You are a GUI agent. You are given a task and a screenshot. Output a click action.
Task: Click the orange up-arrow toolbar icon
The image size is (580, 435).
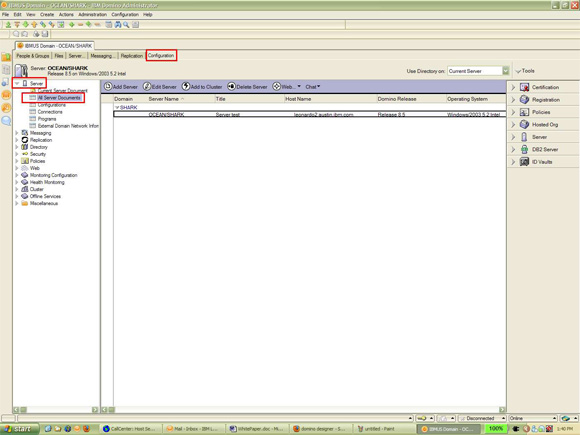click(x=34, y=25)
